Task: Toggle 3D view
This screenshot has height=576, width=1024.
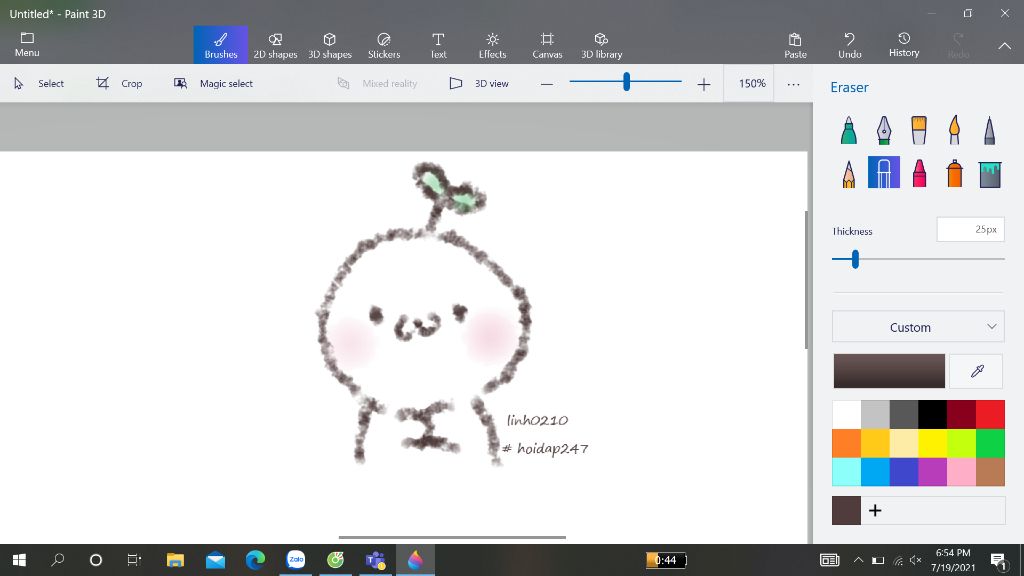Action: [479, 84]
